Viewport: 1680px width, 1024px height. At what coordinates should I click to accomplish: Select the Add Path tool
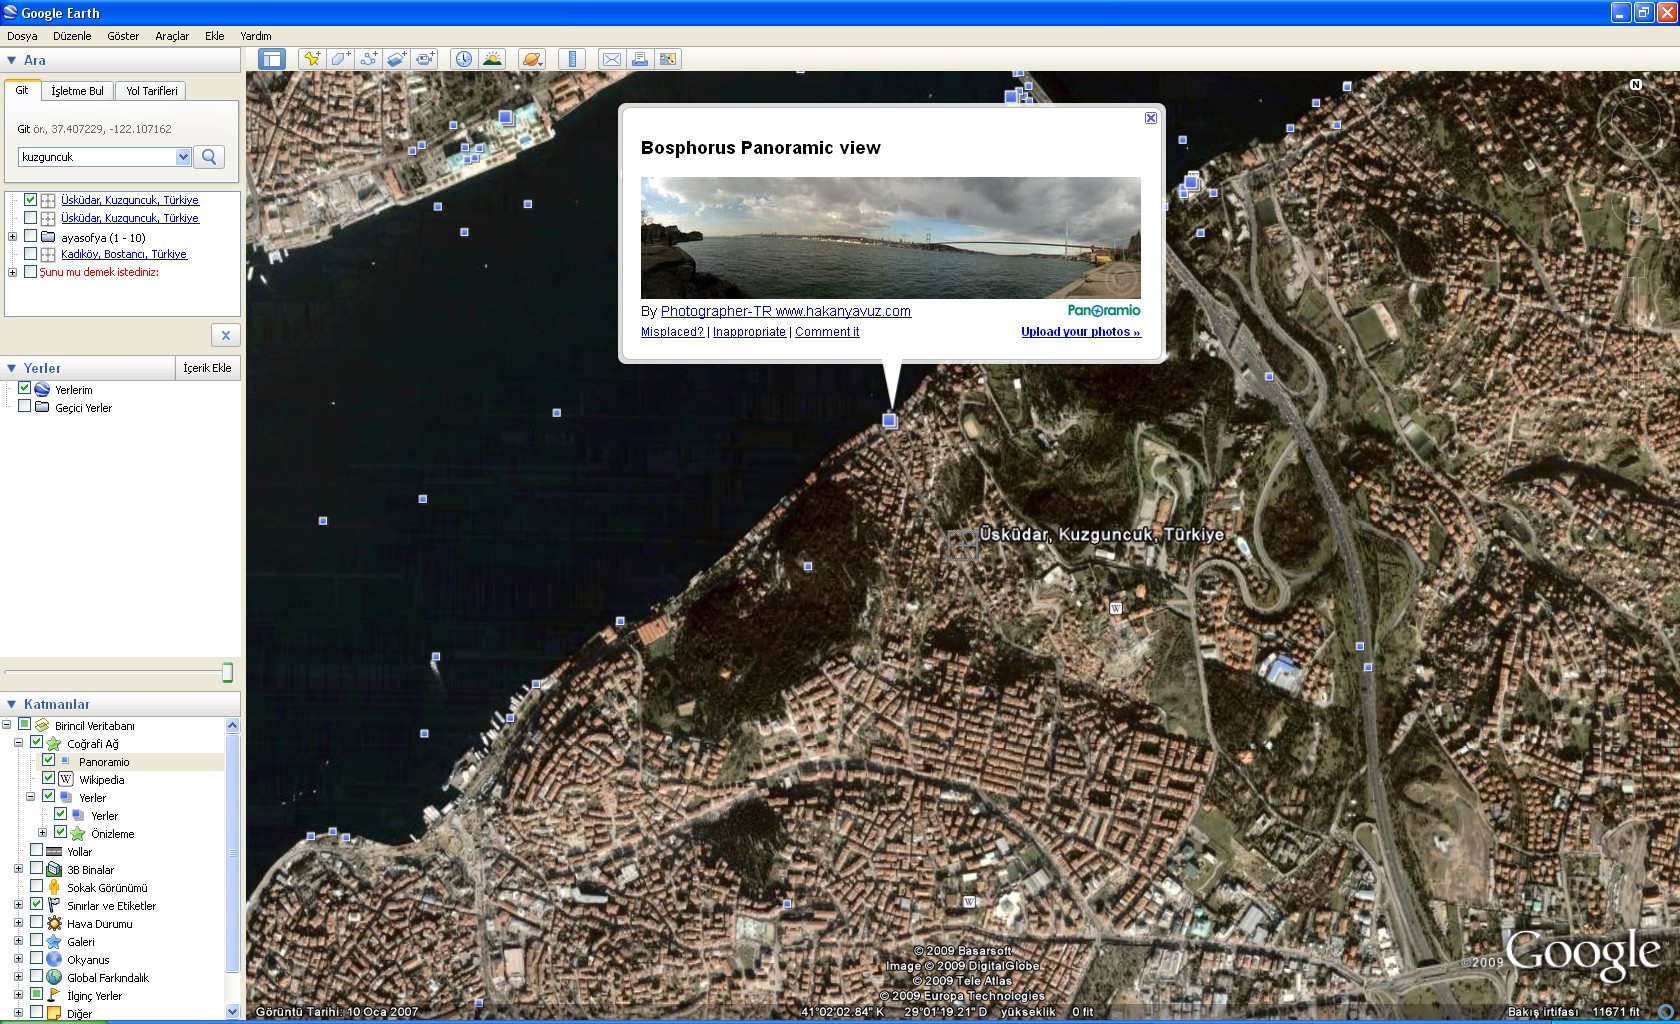click(368, 59)
